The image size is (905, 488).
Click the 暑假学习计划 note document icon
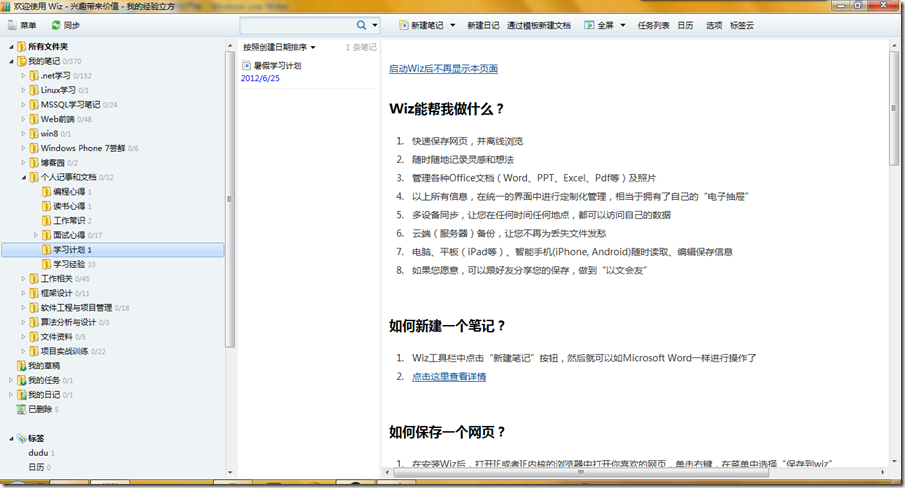[x=246, y=65]
